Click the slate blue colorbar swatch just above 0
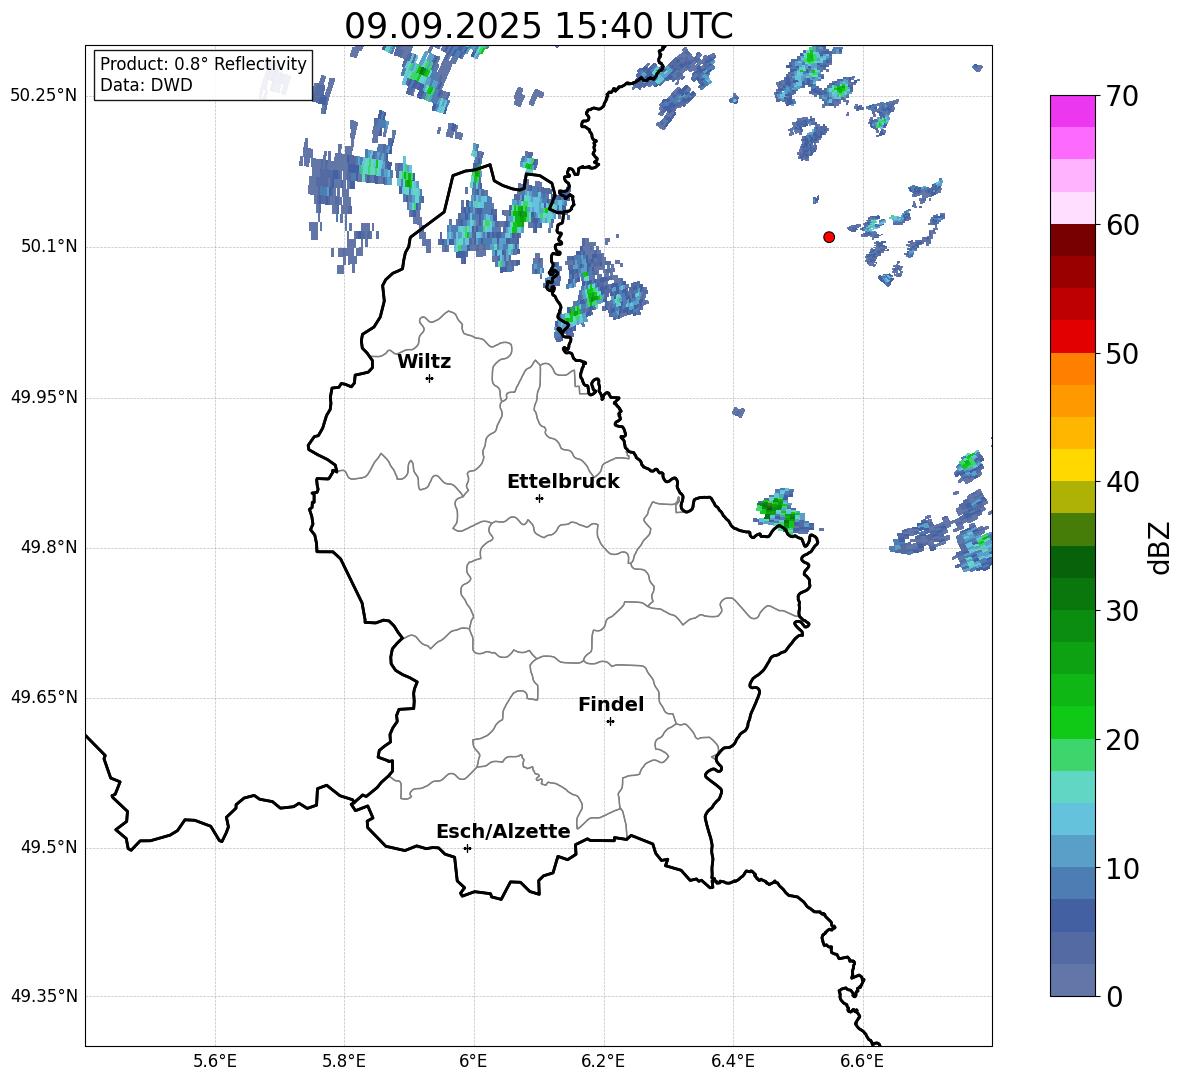This screenshot has height=1081, width=1184. 1073,980
